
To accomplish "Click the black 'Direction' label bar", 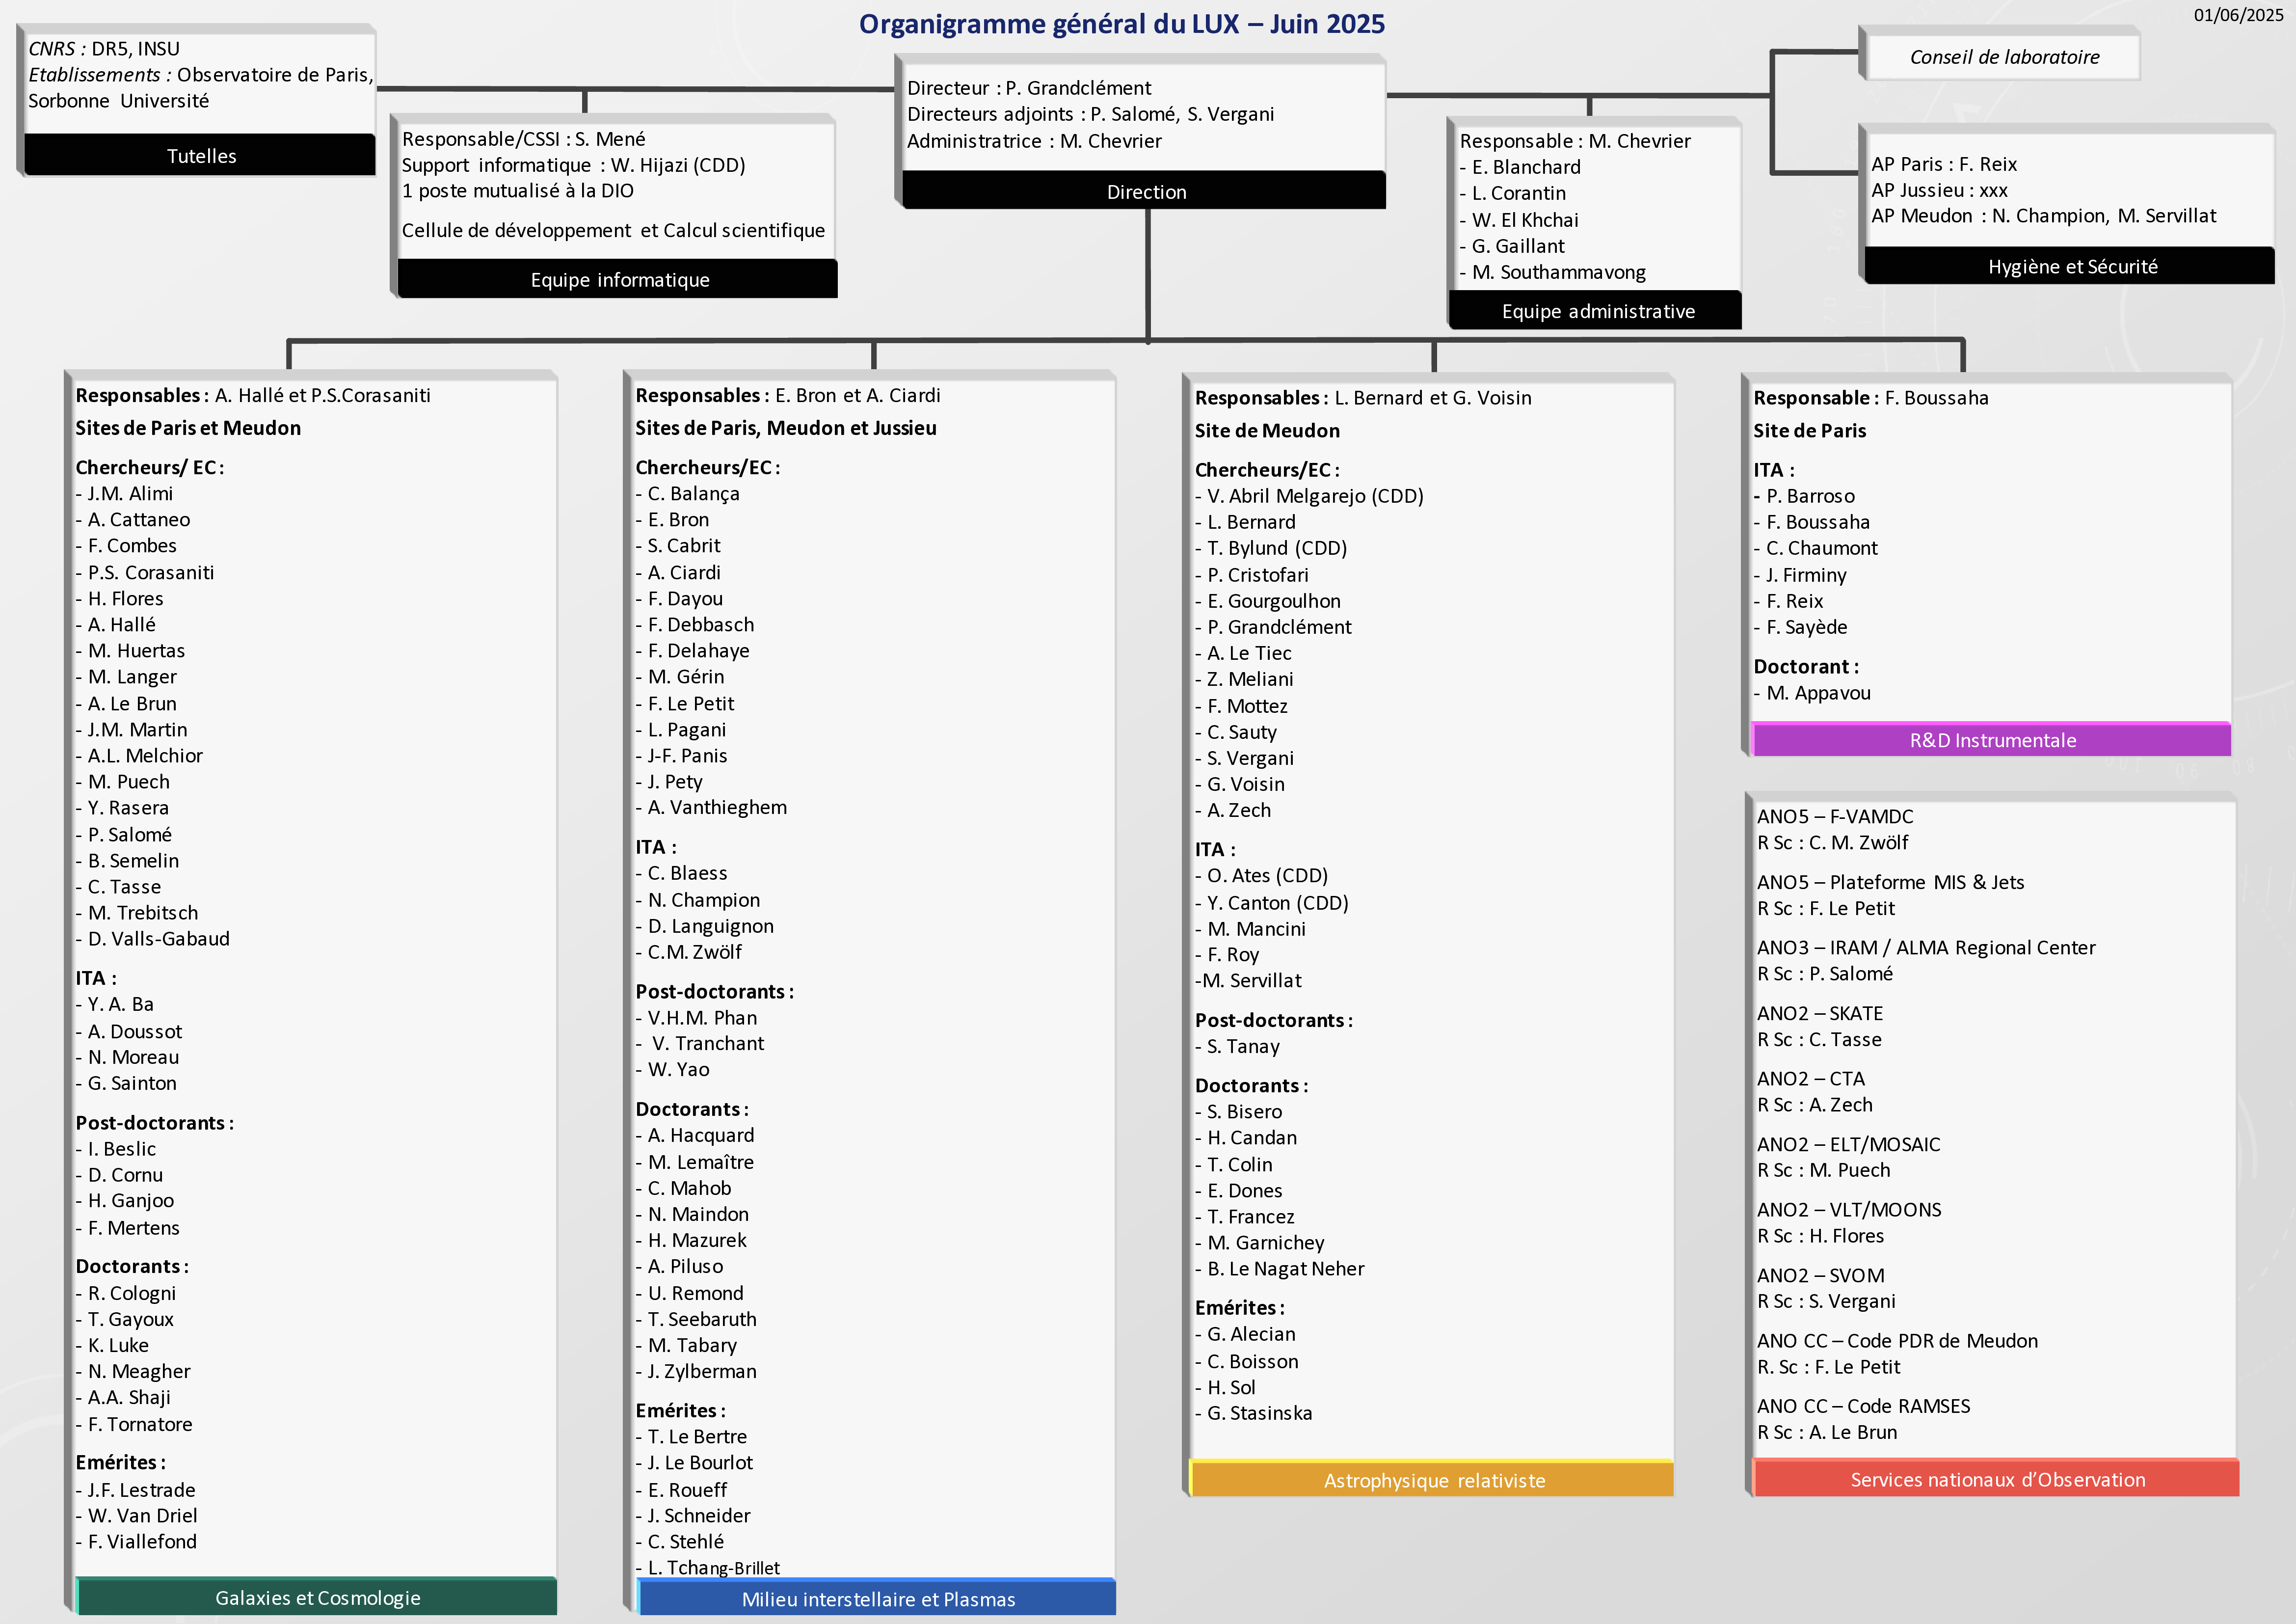I will 1145,191.
